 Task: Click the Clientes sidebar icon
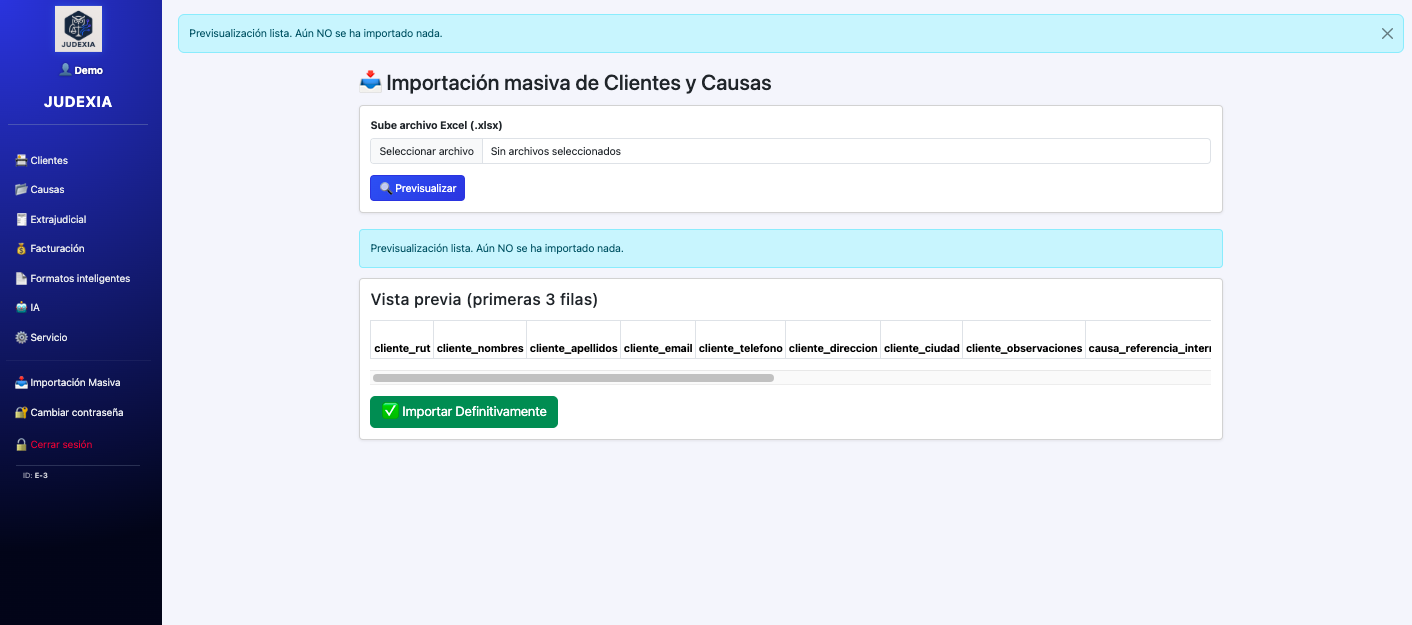[x=21, y=160]
